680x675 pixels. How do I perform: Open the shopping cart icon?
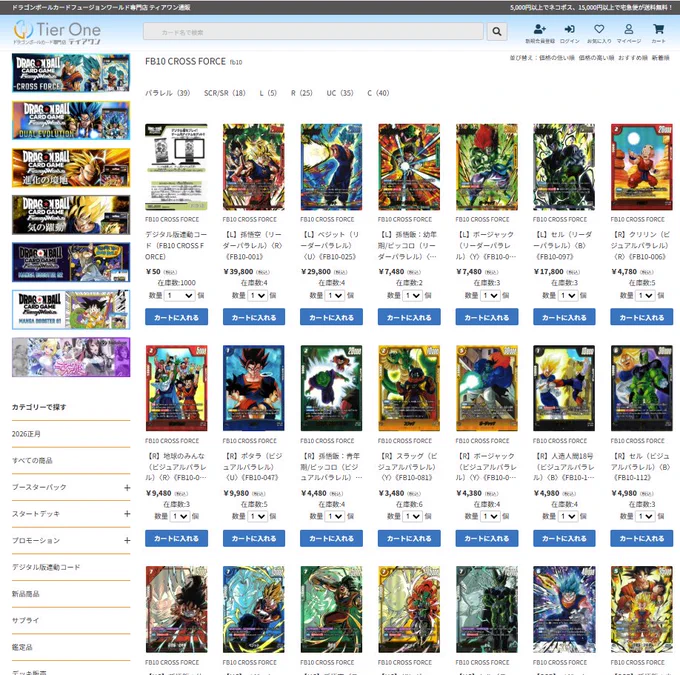click(x=658, y=29)
